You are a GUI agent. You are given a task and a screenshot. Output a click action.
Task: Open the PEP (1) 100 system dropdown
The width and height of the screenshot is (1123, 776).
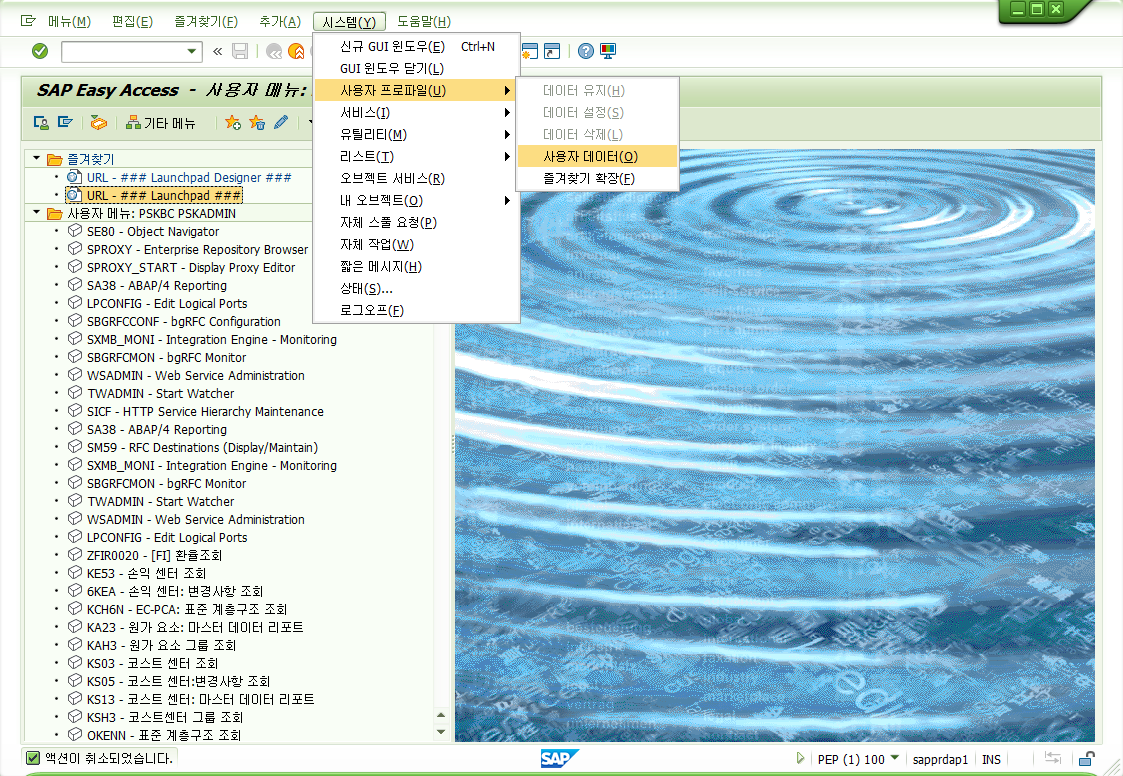click(x=894, y=758)
